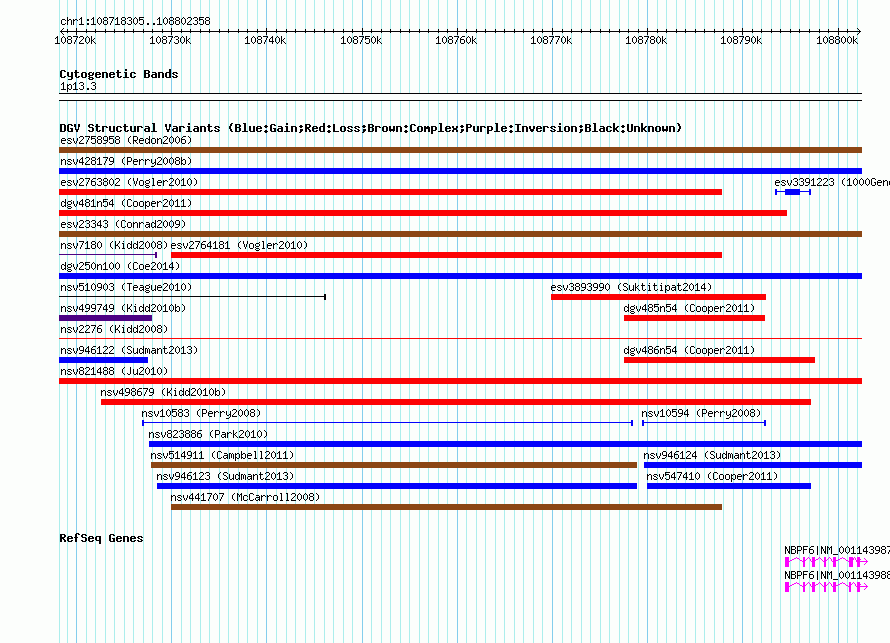The image size is (890, 643).
Task: Click the nsv498679 (Kidd2010b) label
Action: pos(163,392)
